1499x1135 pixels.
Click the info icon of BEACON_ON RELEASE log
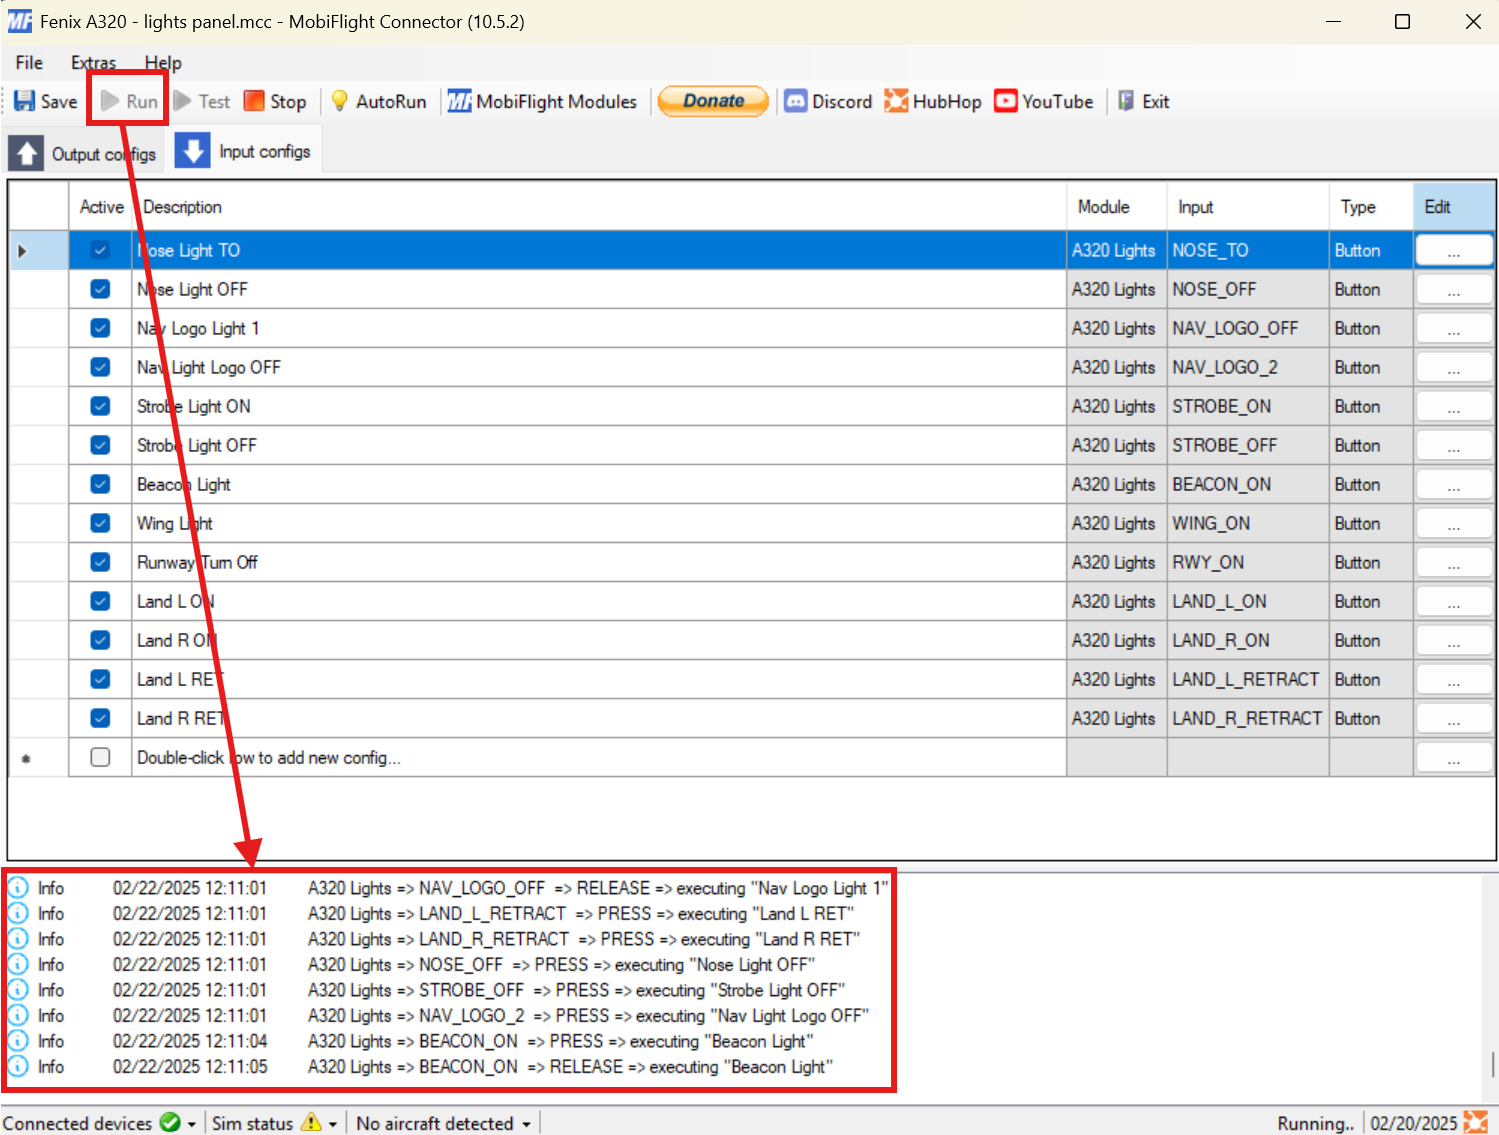18,1066
